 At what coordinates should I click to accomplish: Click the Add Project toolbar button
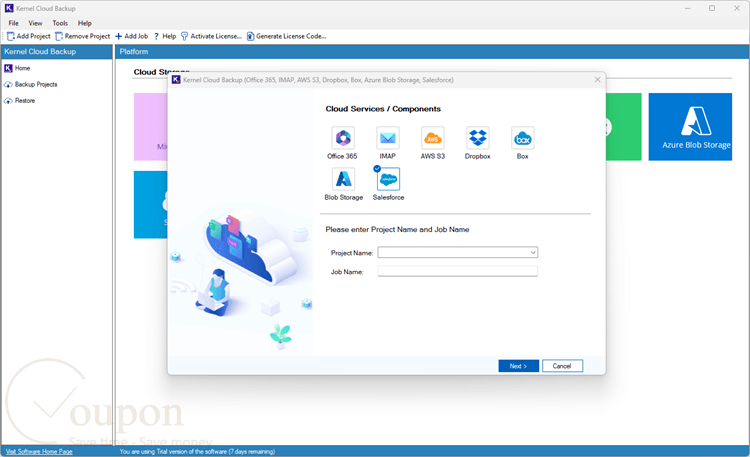coord(28,36)
